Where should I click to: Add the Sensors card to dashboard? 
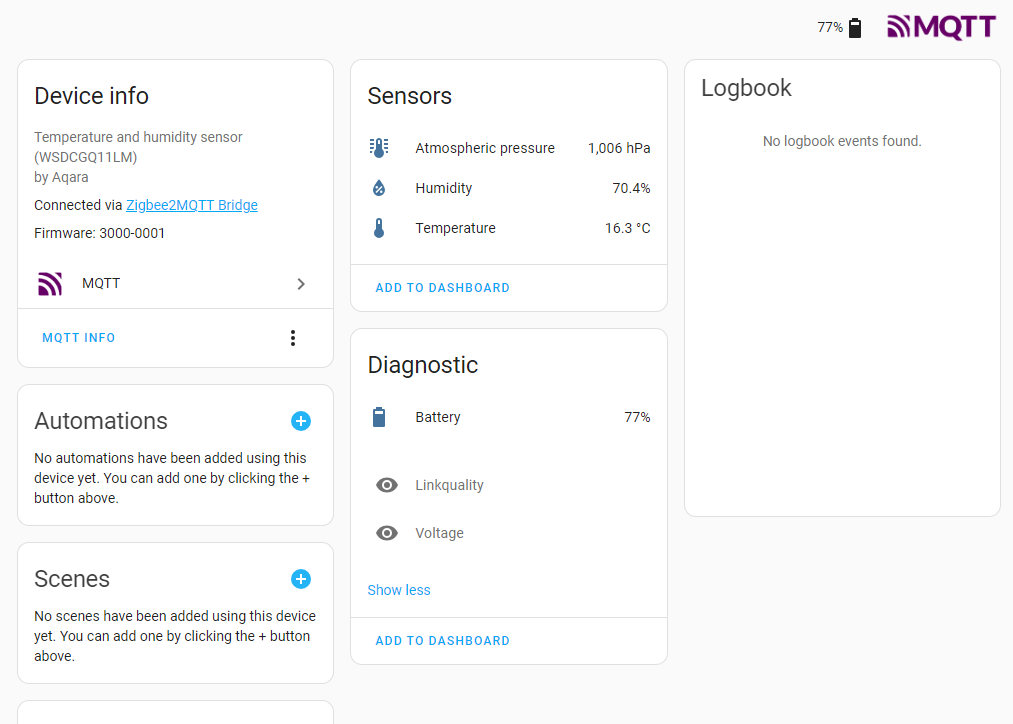pyautogui.click(x=442, y=288)
